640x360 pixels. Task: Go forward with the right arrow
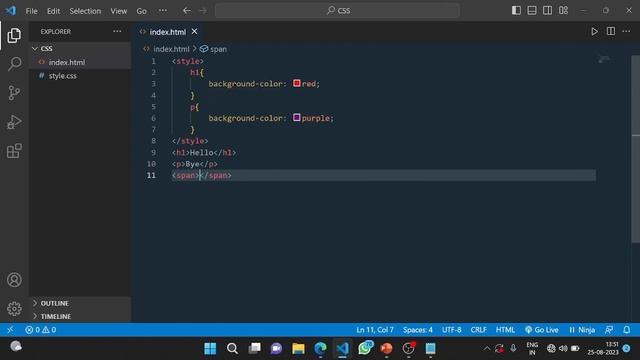click(x=203, y=11)
